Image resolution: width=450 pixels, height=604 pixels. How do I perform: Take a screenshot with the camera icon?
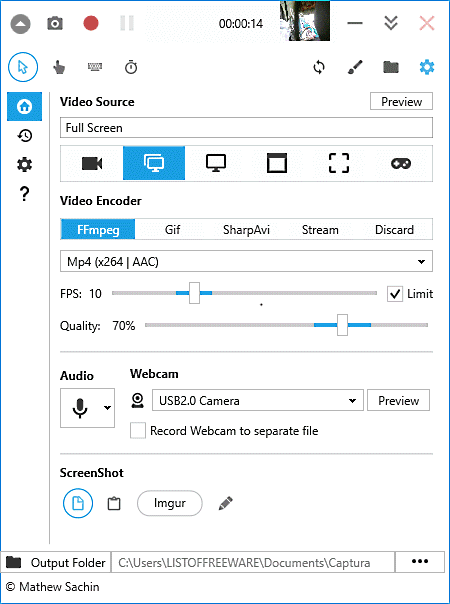(x=55, y=23)
